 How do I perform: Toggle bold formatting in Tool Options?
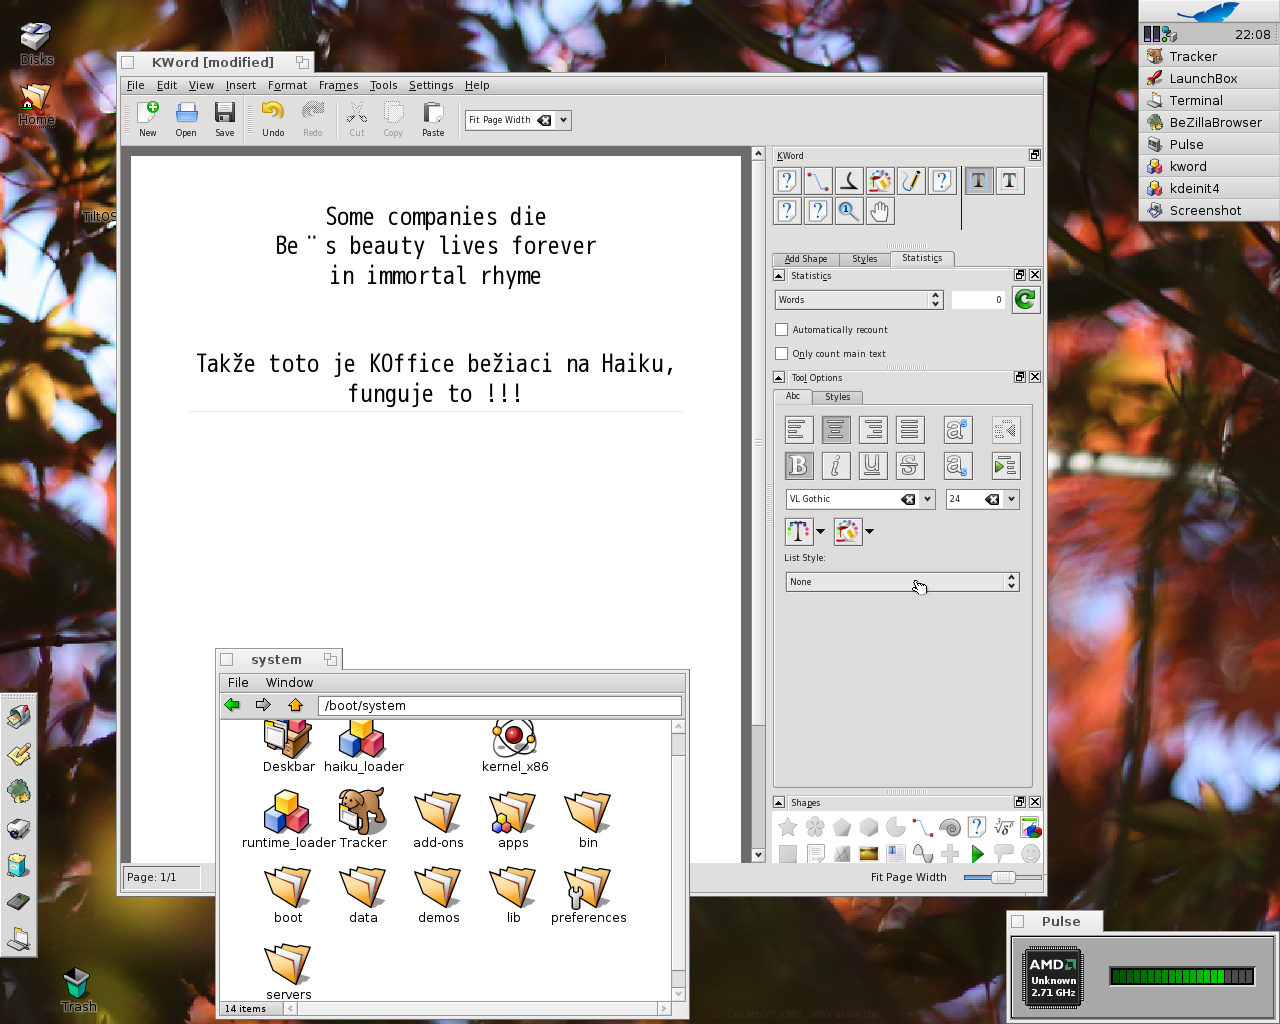799,466
